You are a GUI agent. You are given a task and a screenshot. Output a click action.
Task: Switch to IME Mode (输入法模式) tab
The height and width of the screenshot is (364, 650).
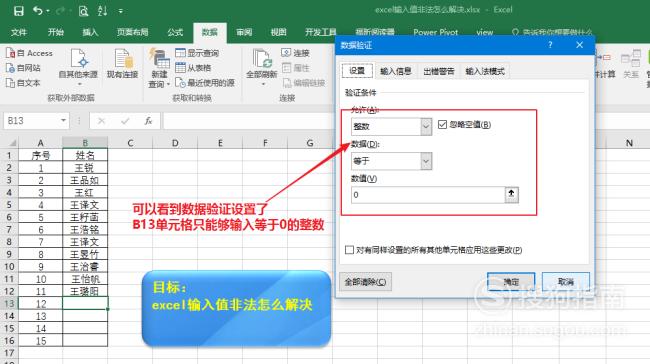click(x=485, y=71)
